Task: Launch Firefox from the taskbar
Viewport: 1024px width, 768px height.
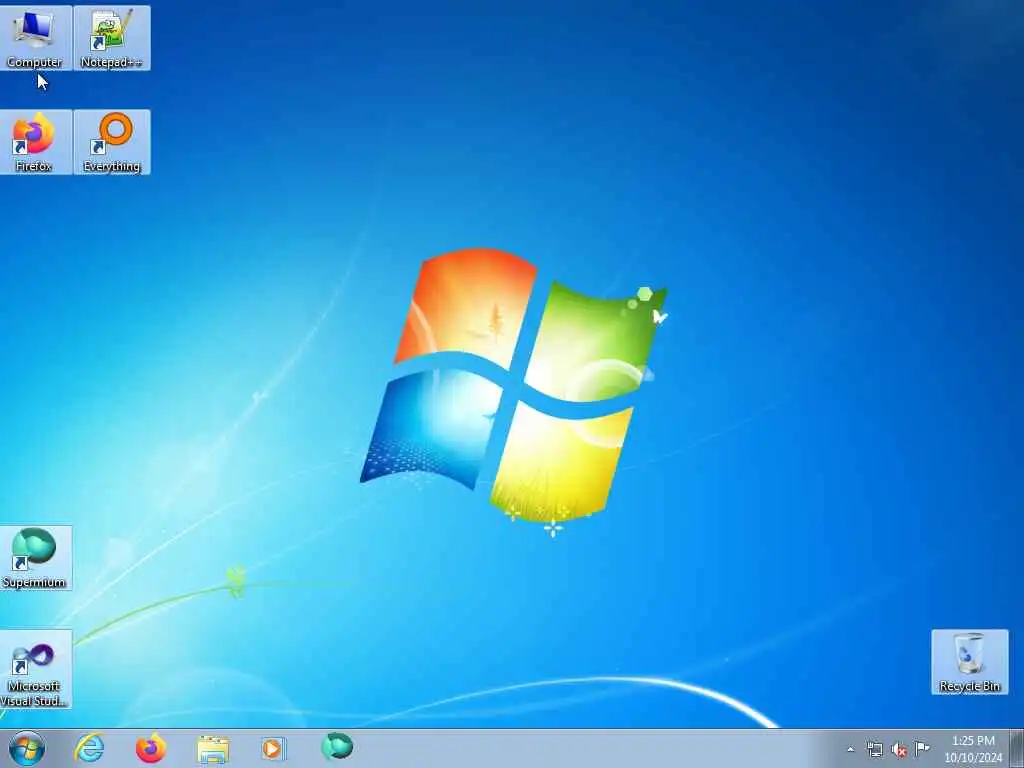Action: tap(151, 748)
